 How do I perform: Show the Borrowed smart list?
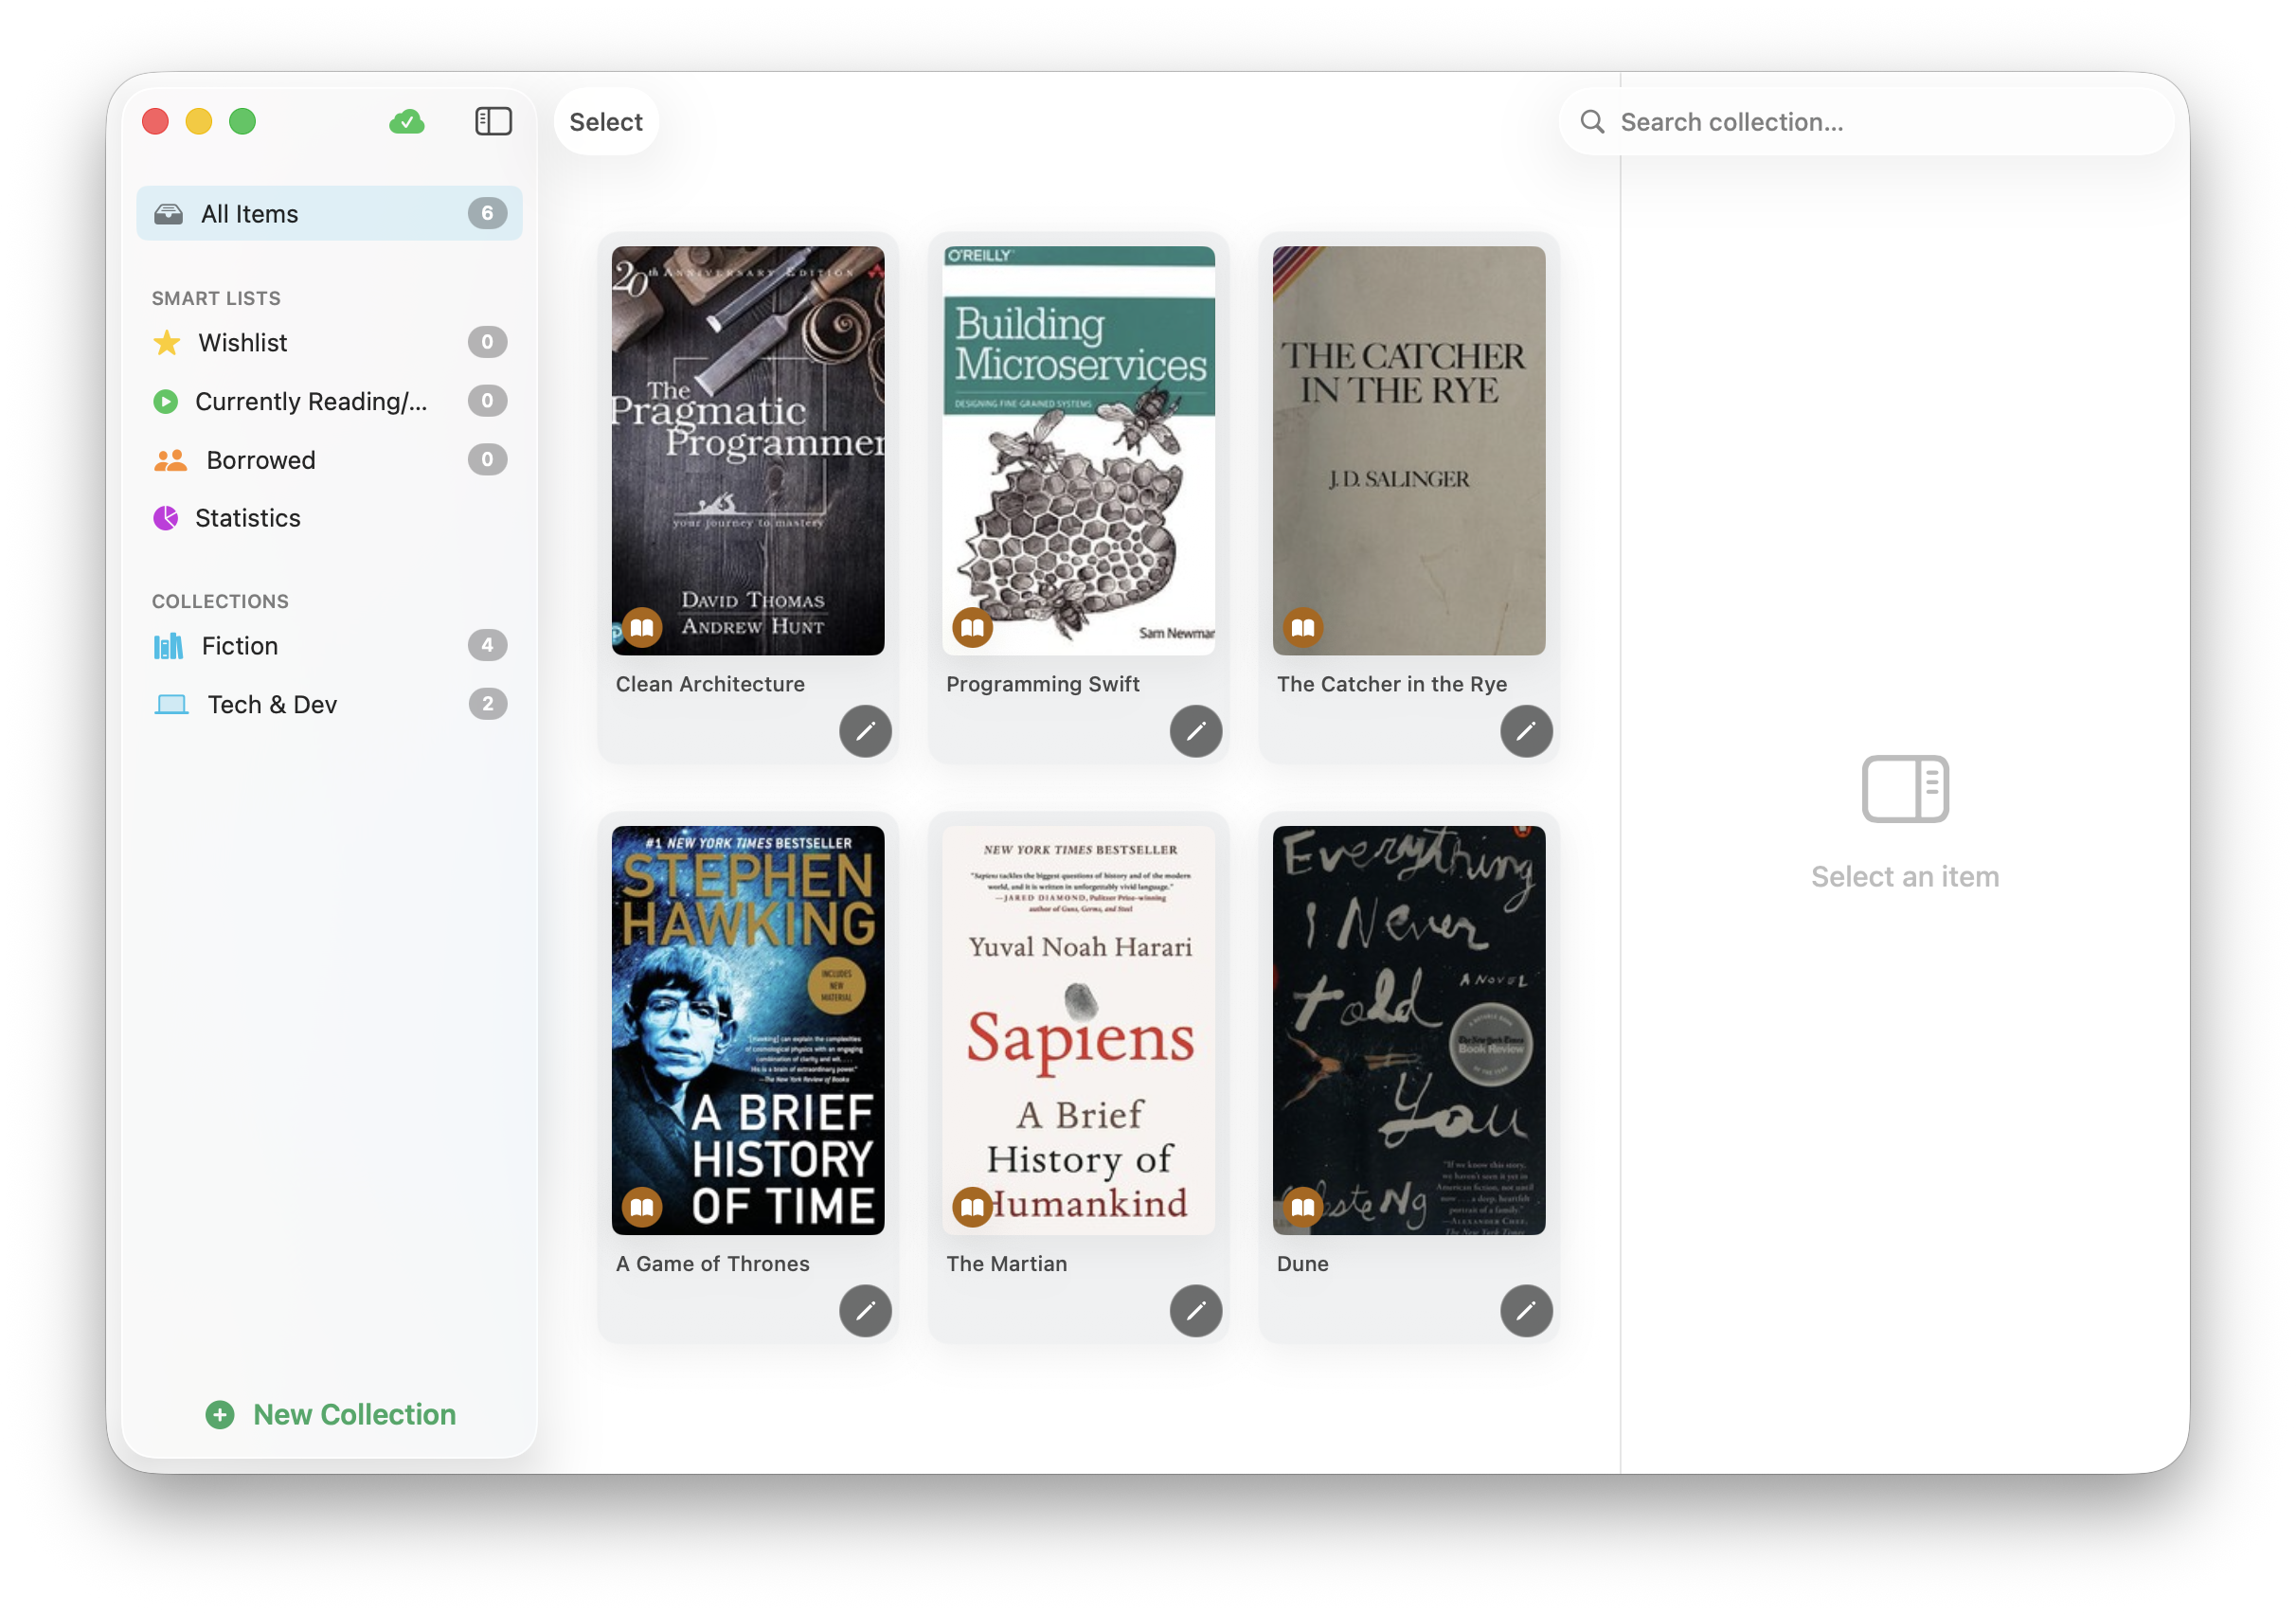point(329,460)
